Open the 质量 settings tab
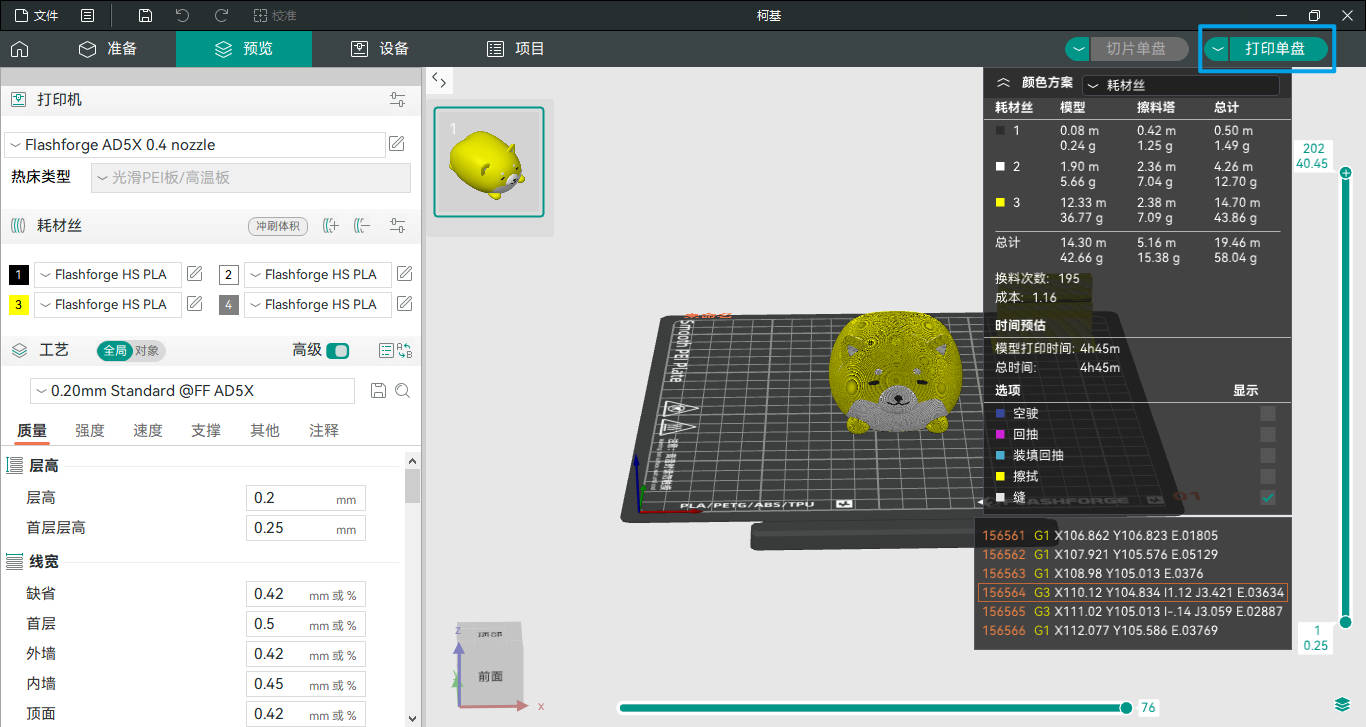 (32, 431)
